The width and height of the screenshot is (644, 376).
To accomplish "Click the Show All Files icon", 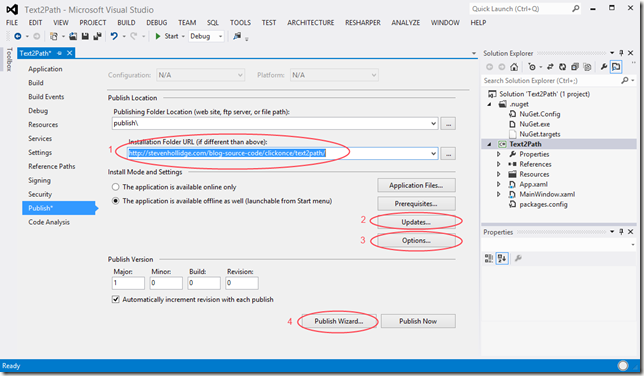I will pos(587,67).
